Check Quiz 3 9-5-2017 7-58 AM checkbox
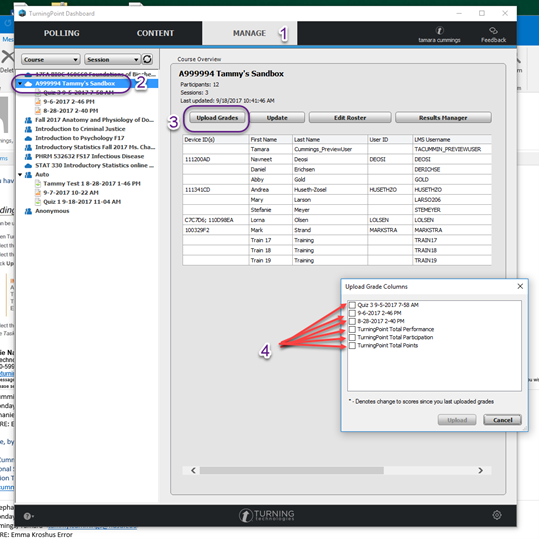This screenshot has width=539, height=539. click(352, 305)
